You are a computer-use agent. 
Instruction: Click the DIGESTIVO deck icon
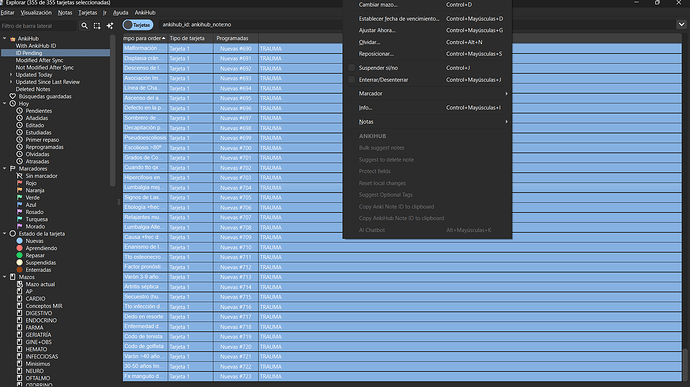19,313
